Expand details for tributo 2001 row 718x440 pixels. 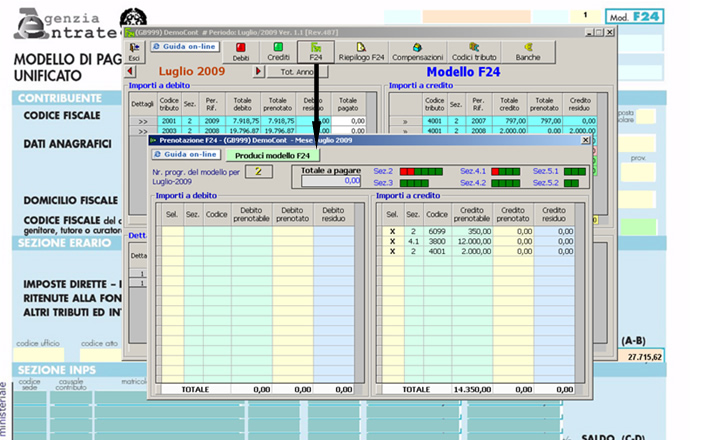pyautogui.click(x=142, y=121)
